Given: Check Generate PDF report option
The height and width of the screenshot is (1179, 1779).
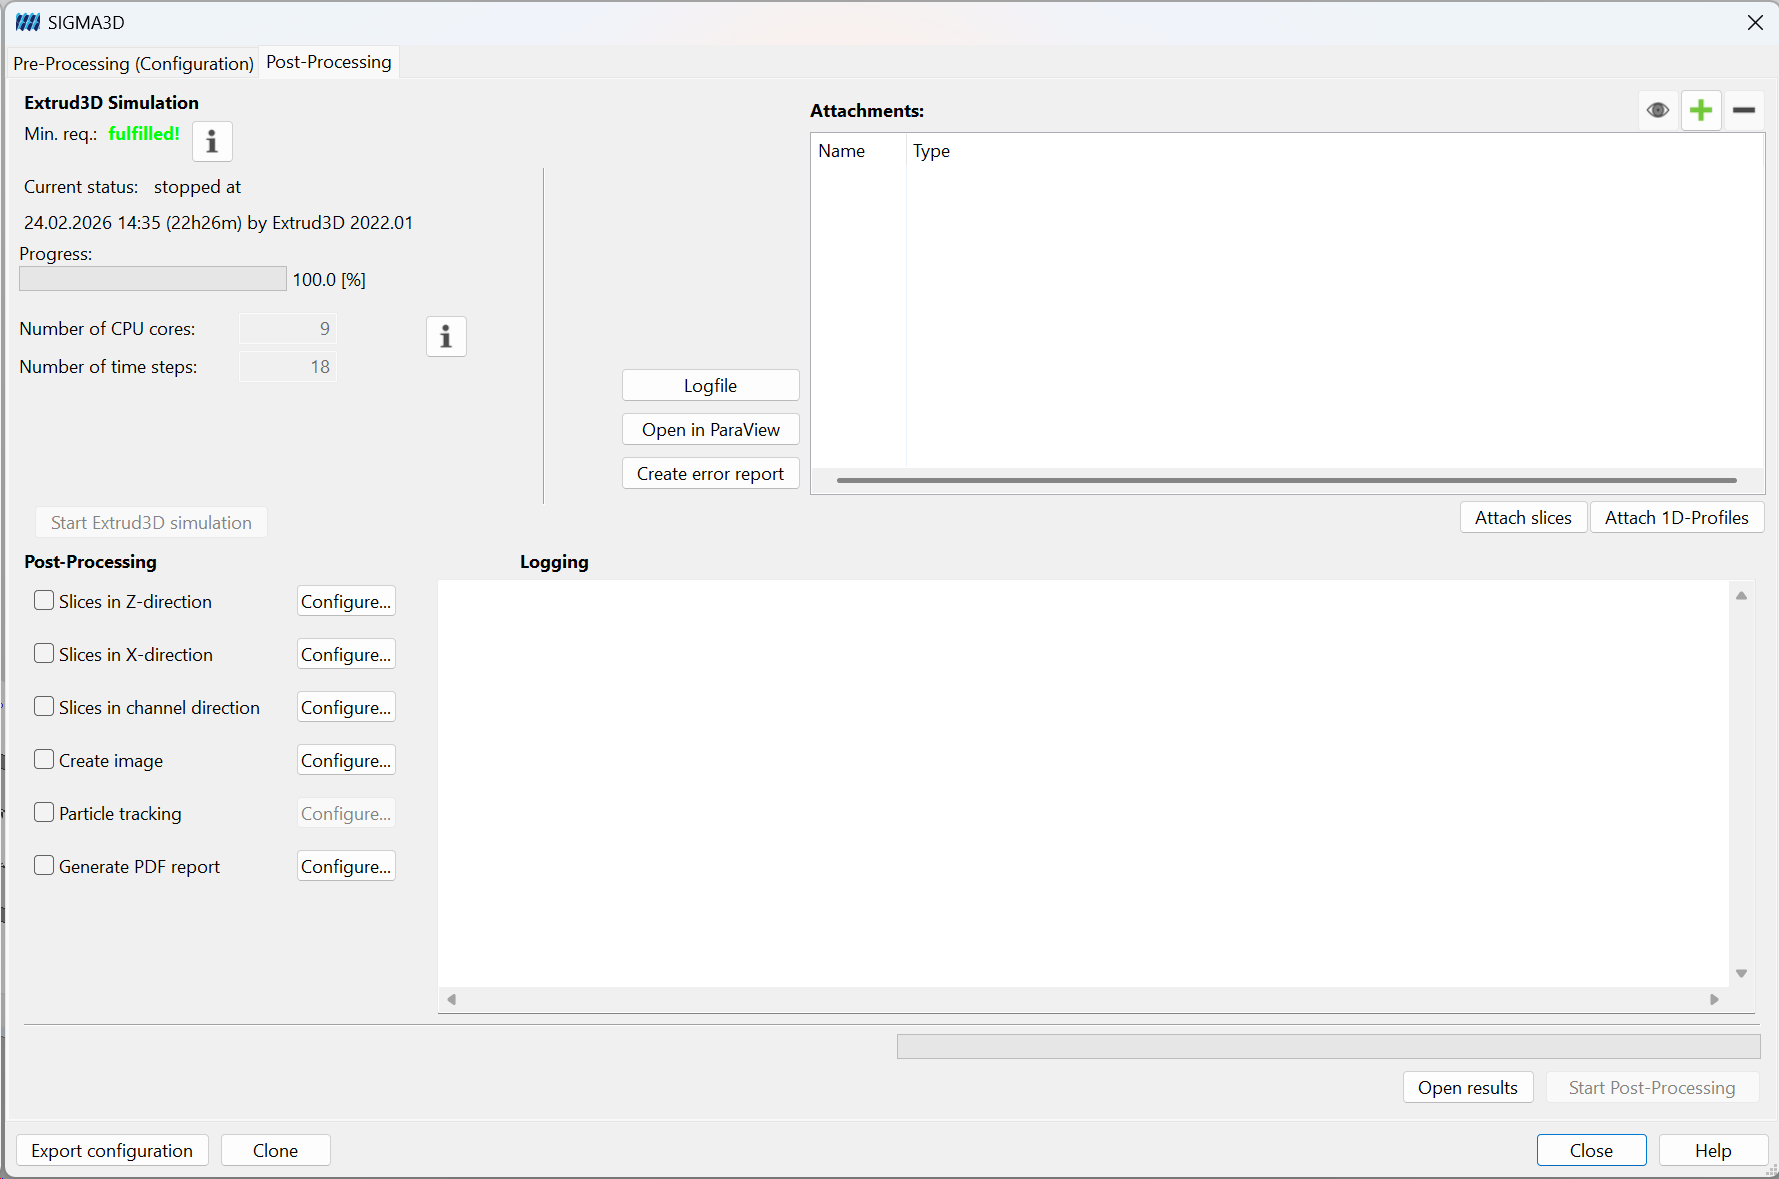Looking at the screenshot, I should pyautogui.click(x=44, y=865).
